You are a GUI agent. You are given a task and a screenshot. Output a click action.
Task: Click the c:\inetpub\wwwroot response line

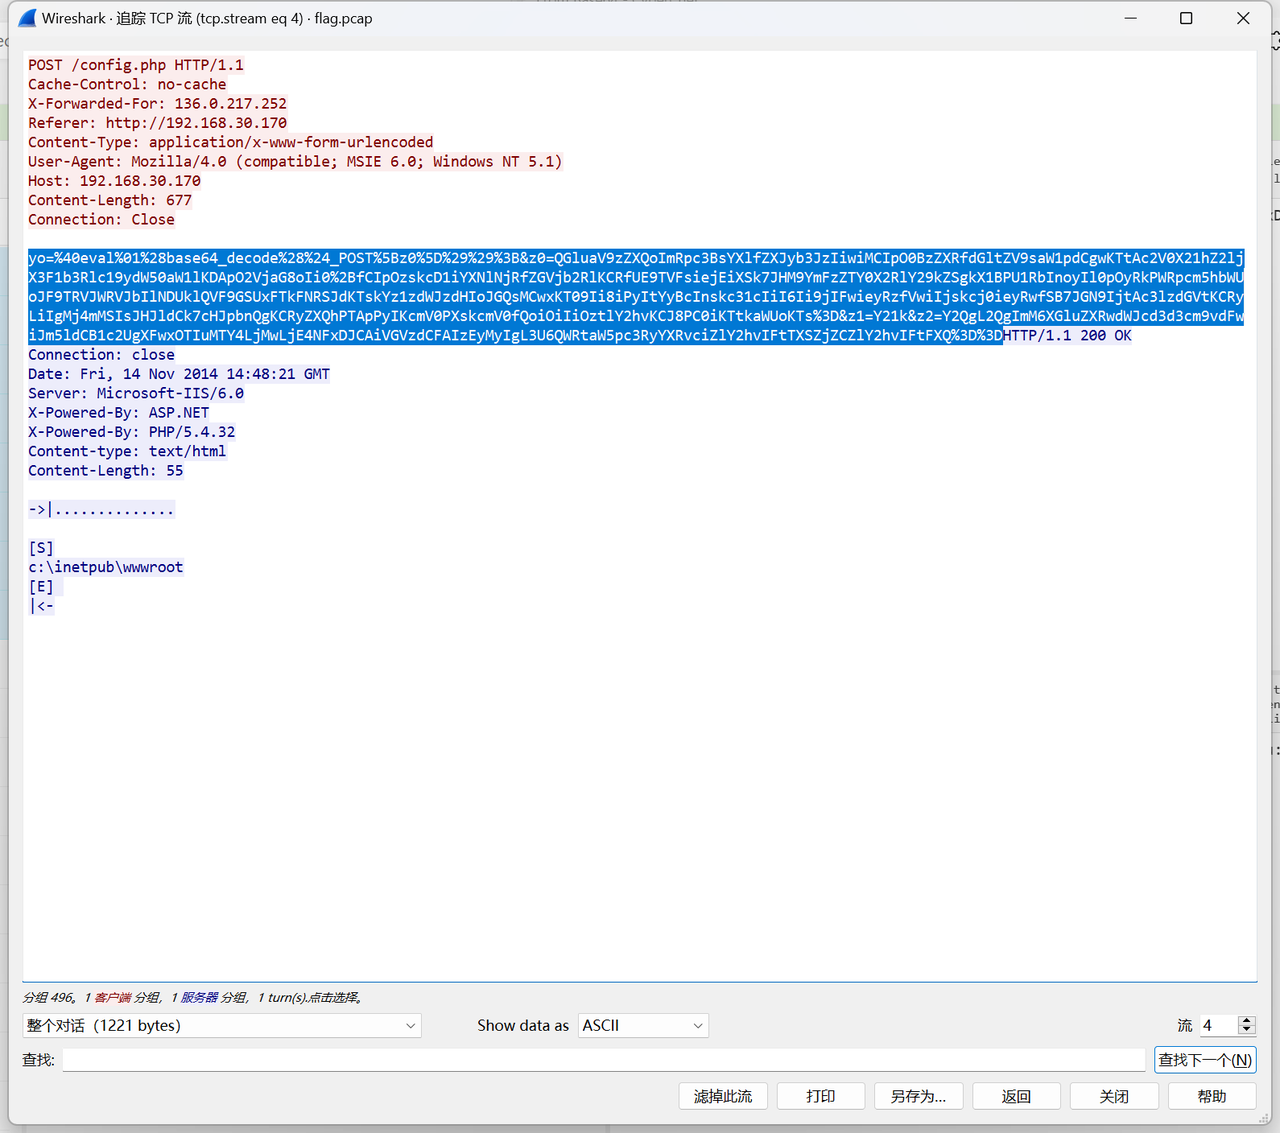[106, 567]
